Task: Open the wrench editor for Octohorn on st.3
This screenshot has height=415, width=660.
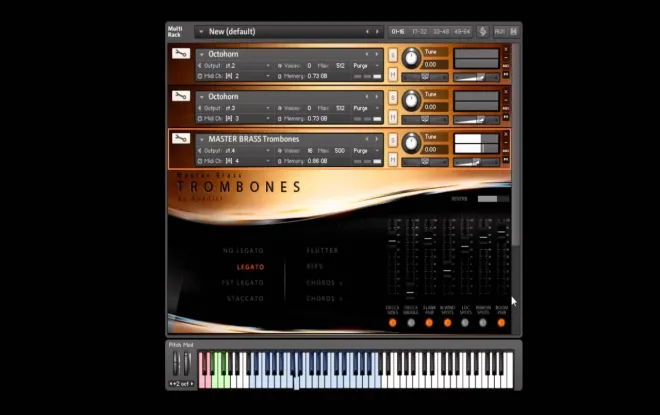Action: point(181,96)
